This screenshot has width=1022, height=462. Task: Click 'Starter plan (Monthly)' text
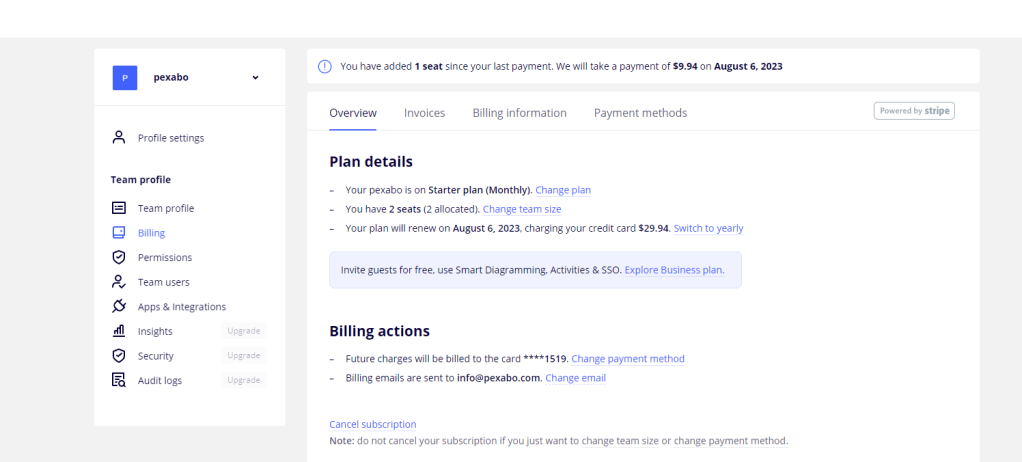pos(480,190)
